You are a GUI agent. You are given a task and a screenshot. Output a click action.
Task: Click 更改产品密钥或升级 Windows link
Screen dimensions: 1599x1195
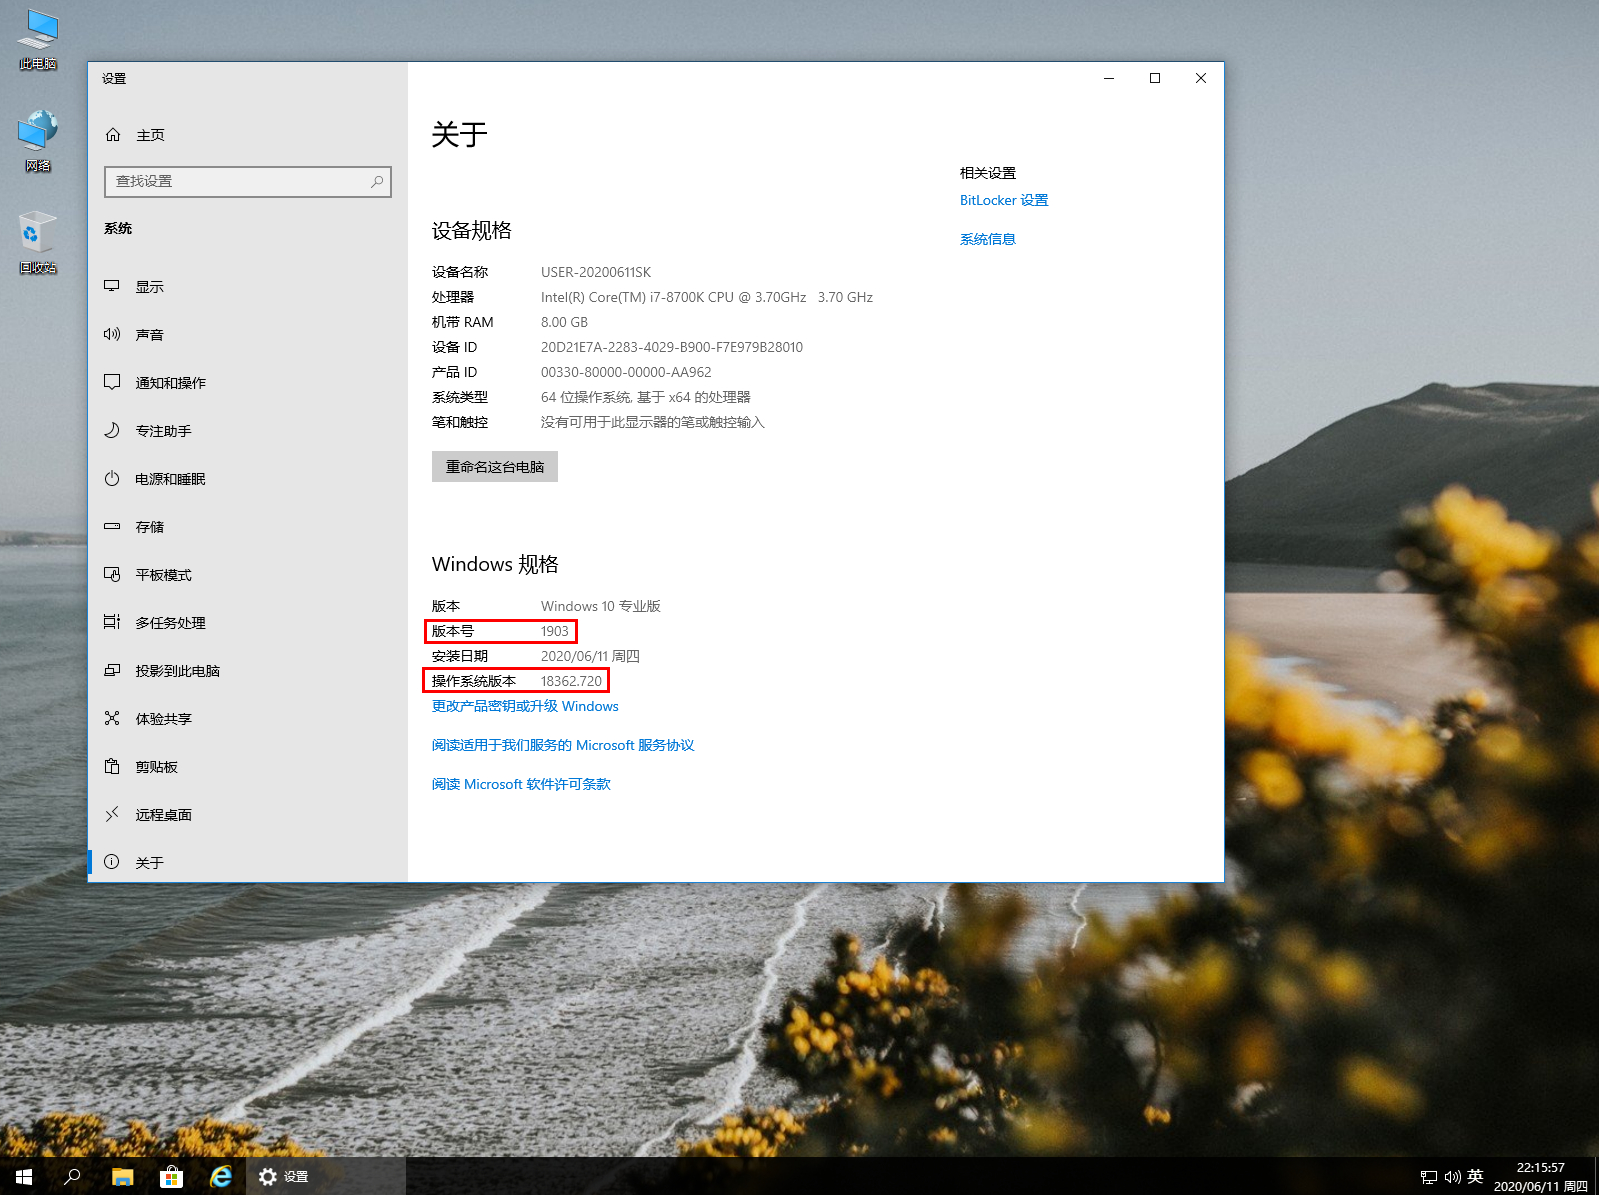(x=525, y=706)
